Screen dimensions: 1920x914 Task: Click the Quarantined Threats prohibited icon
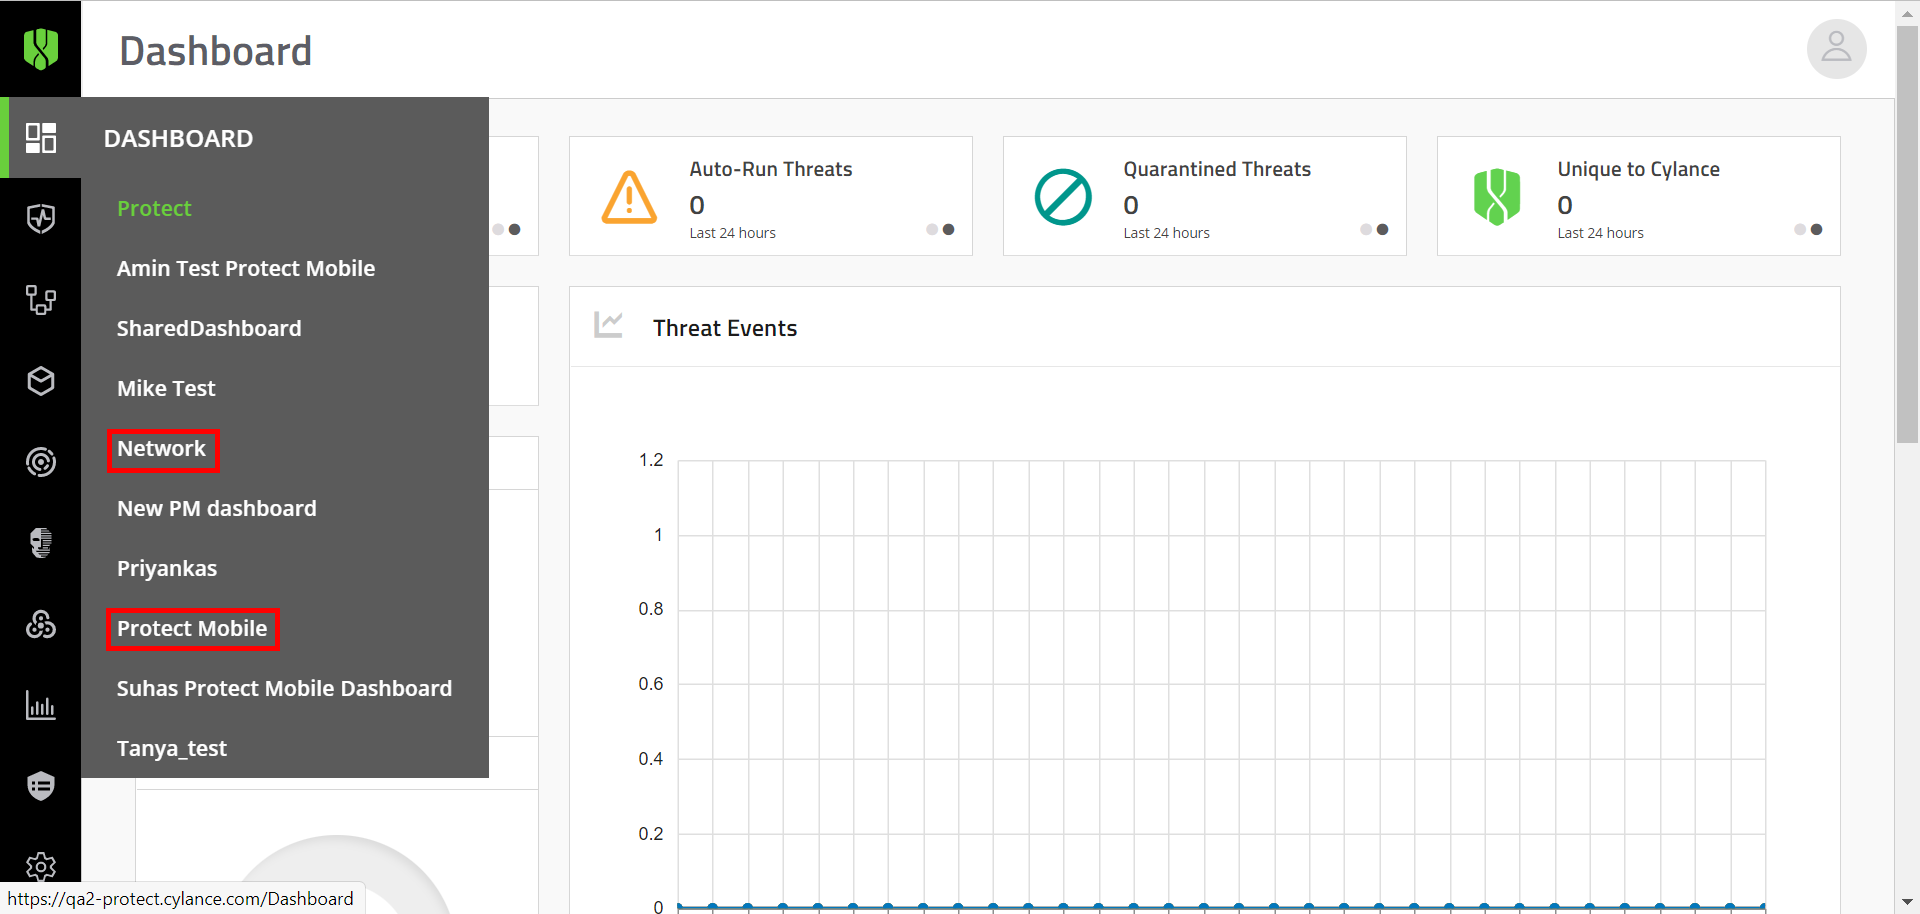[1063, 197]
